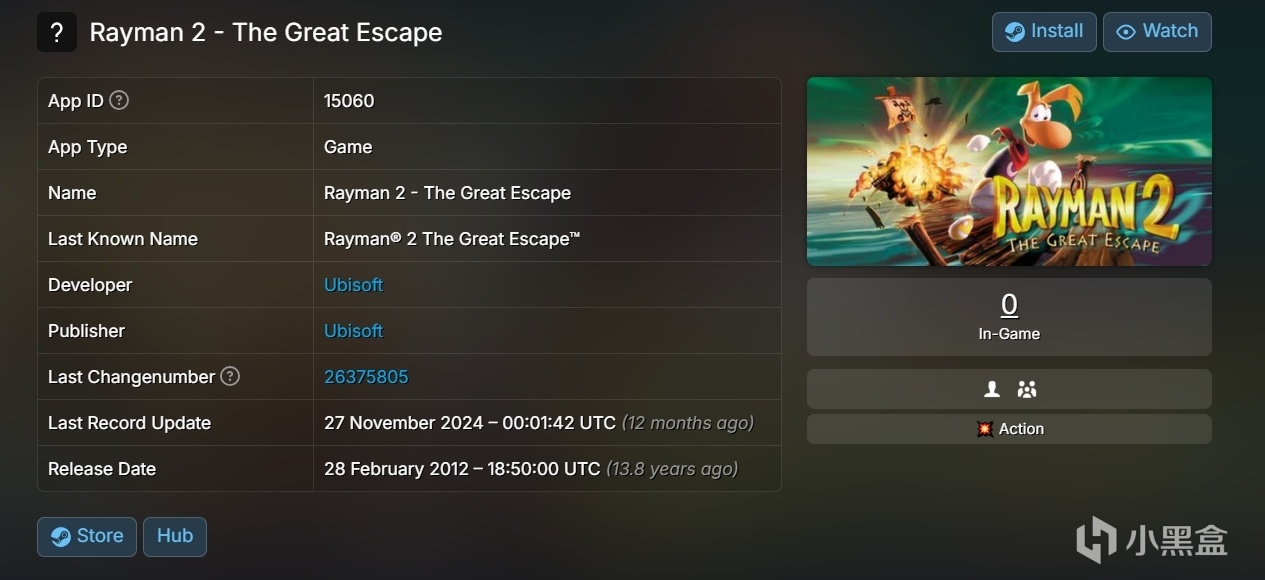Click the question-mark app icon beside the title
The height and width of the screenshot is (580, 1265).
(57, 32)
